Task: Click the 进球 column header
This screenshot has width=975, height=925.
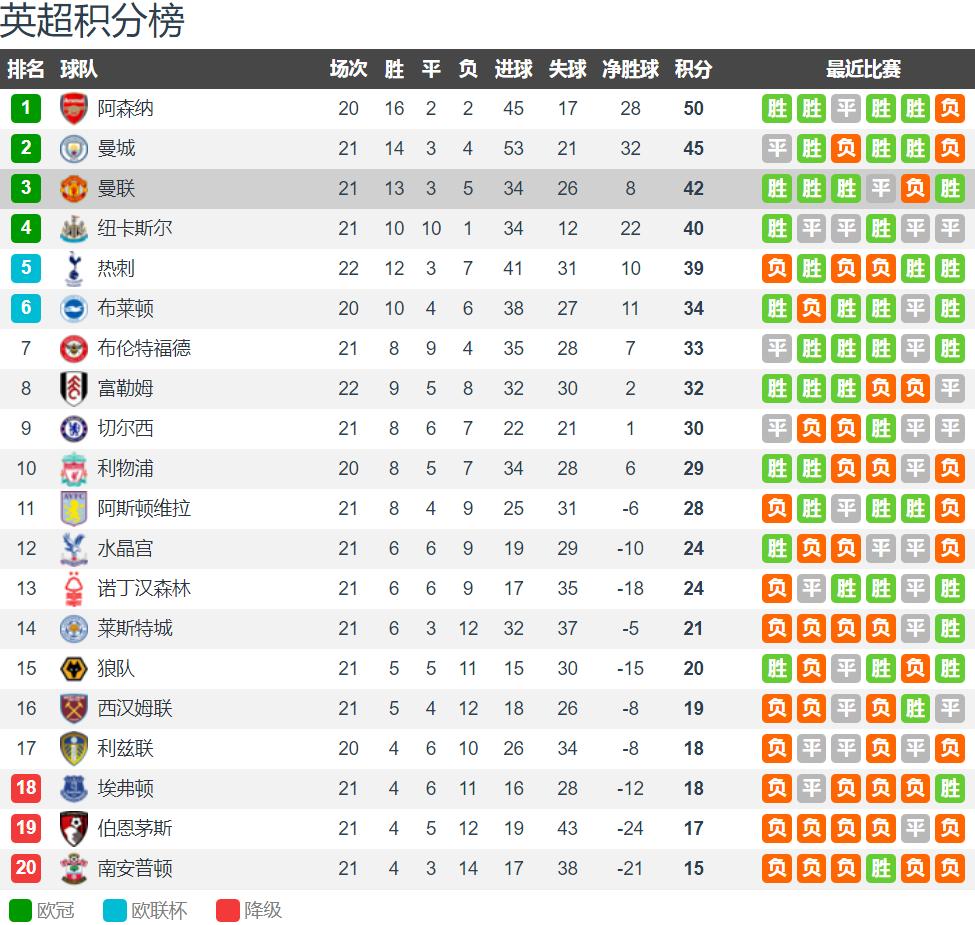Action: pos(513,69)
